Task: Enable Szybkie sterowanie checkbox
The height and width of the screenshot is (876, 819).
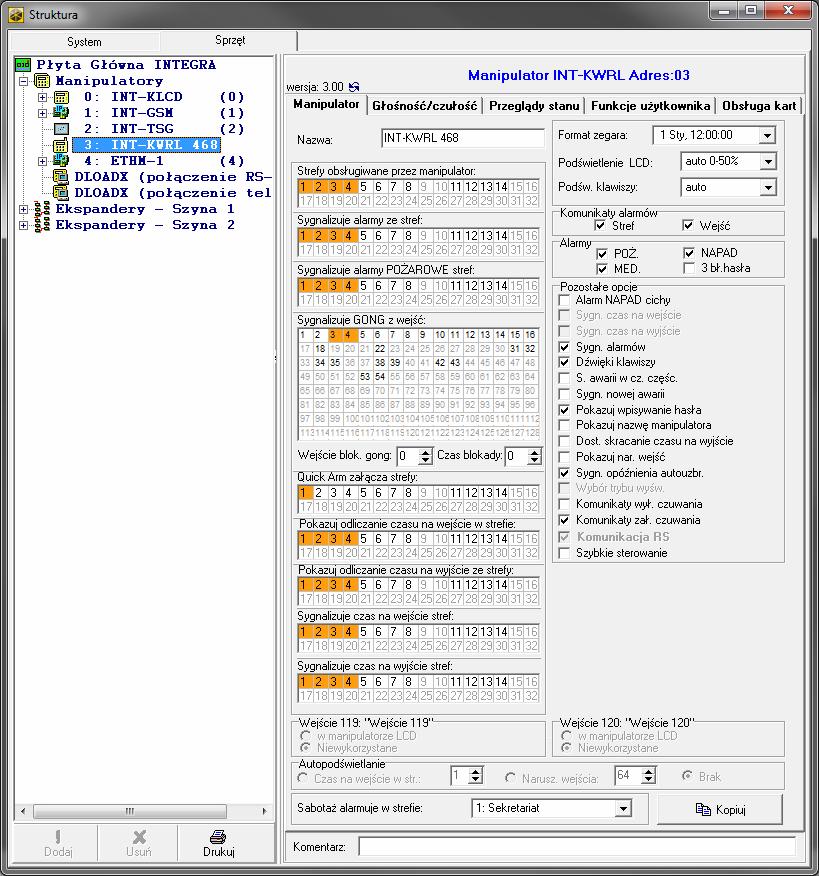Action: [564, 553]
